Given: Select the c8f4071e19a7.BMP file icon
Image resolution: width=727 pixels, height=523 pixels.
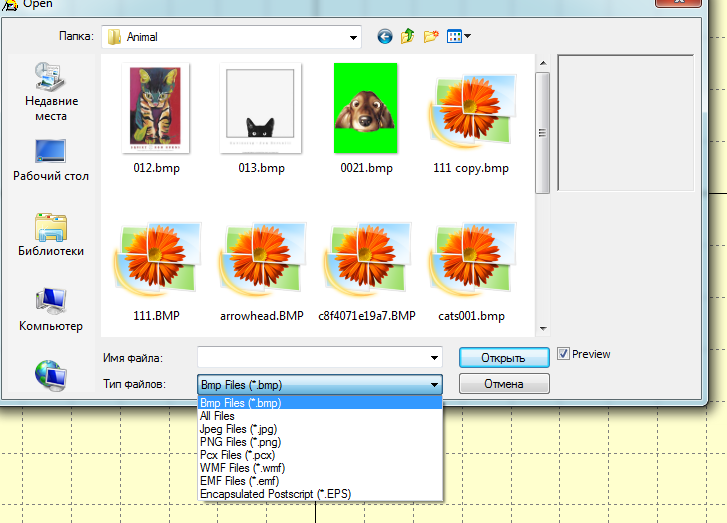Looking at the screenshot, I should tap(367, 260).
